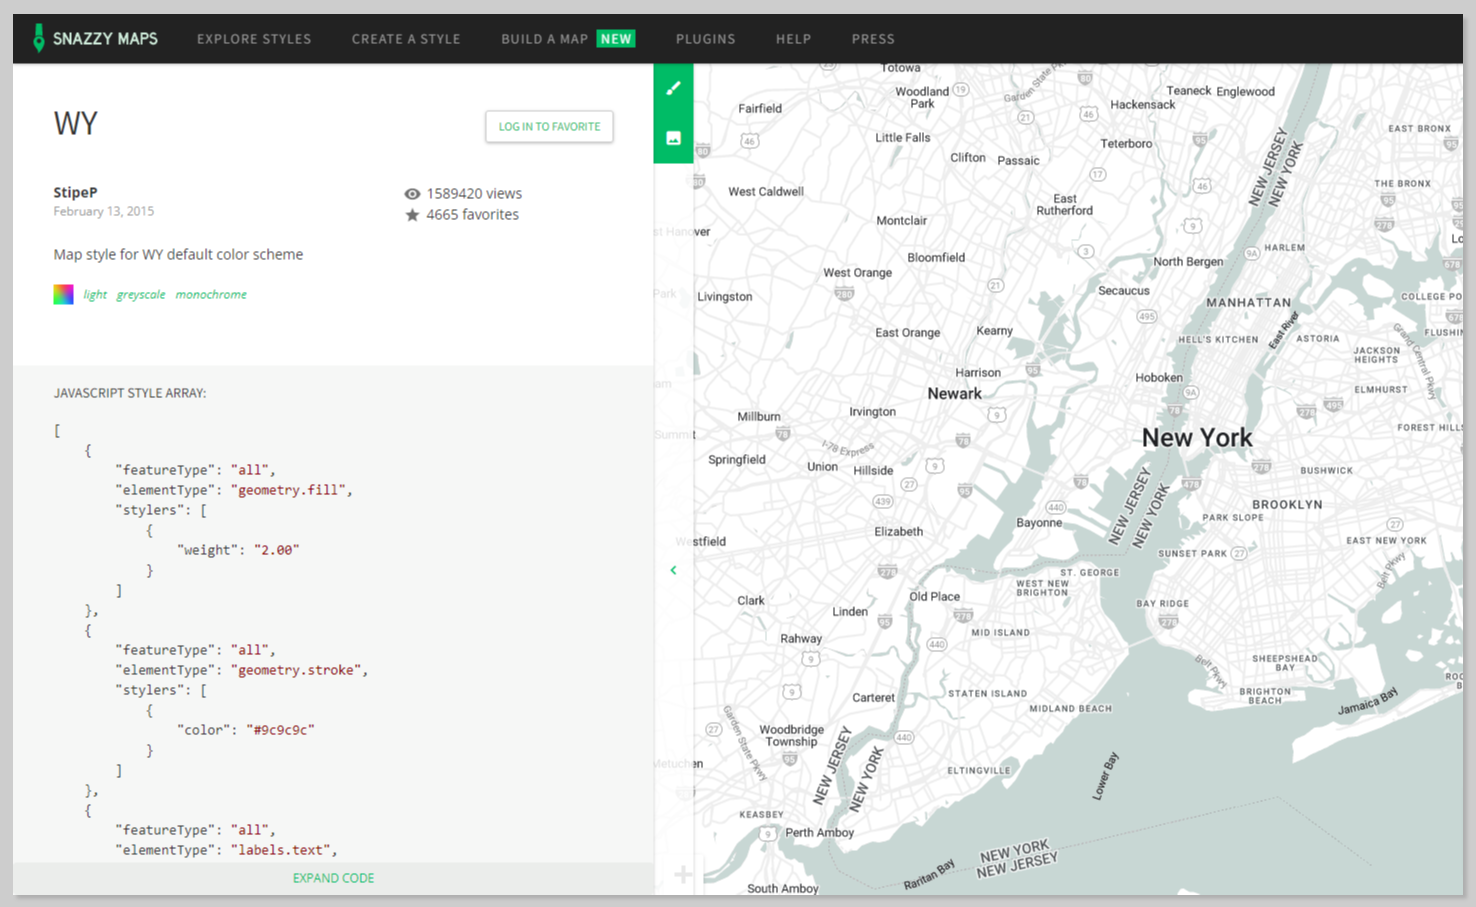Screen dimensions: 1476x907
Task: Click the image icon in green sidebar
Action: (673, 138)
